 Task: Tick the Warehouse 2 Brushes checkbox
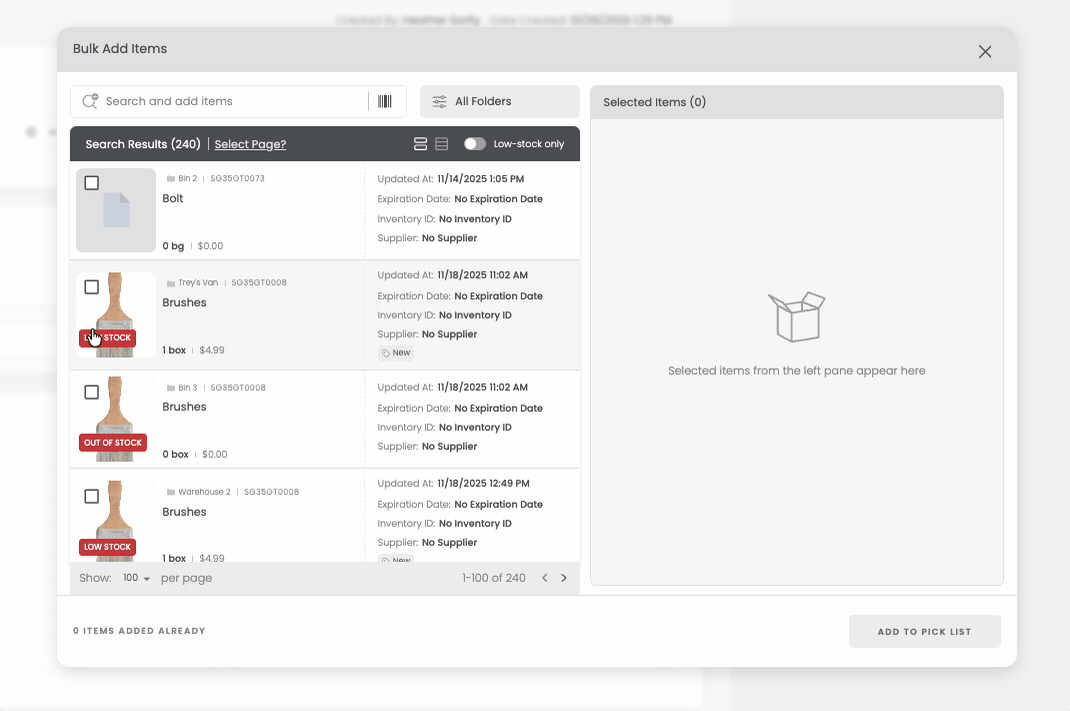92,496
